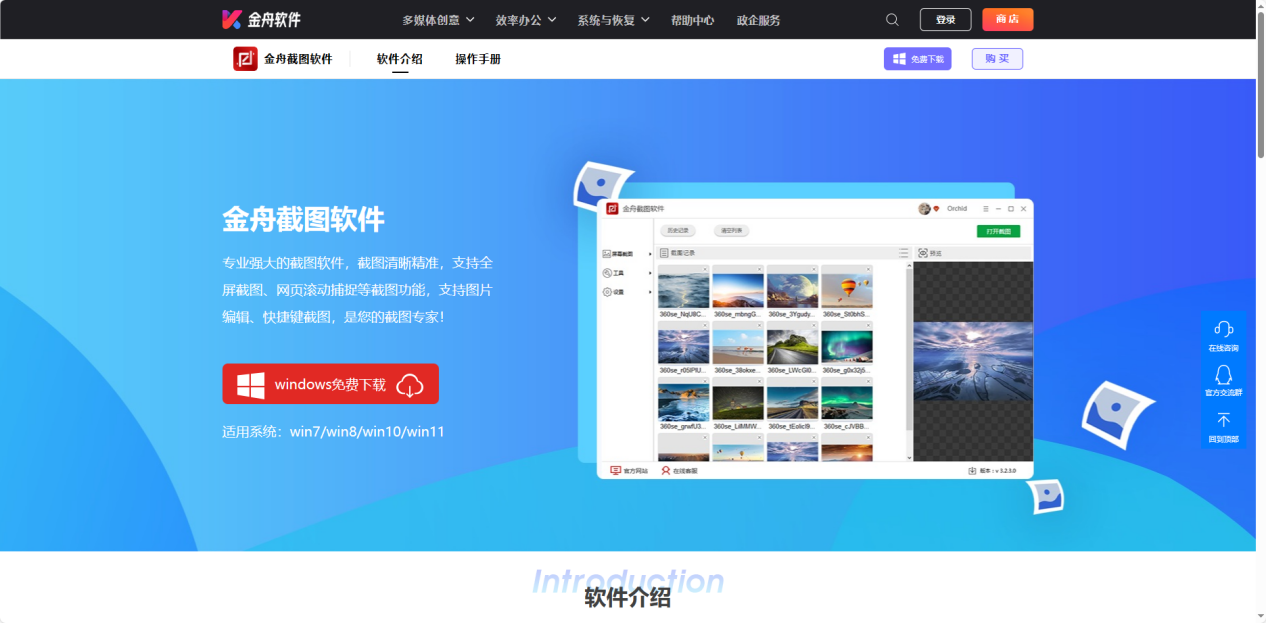Select the hot air balloon screenshot thumbnail
The width and height of the screenshot is (1266, 623).
[x=847, y=290]
